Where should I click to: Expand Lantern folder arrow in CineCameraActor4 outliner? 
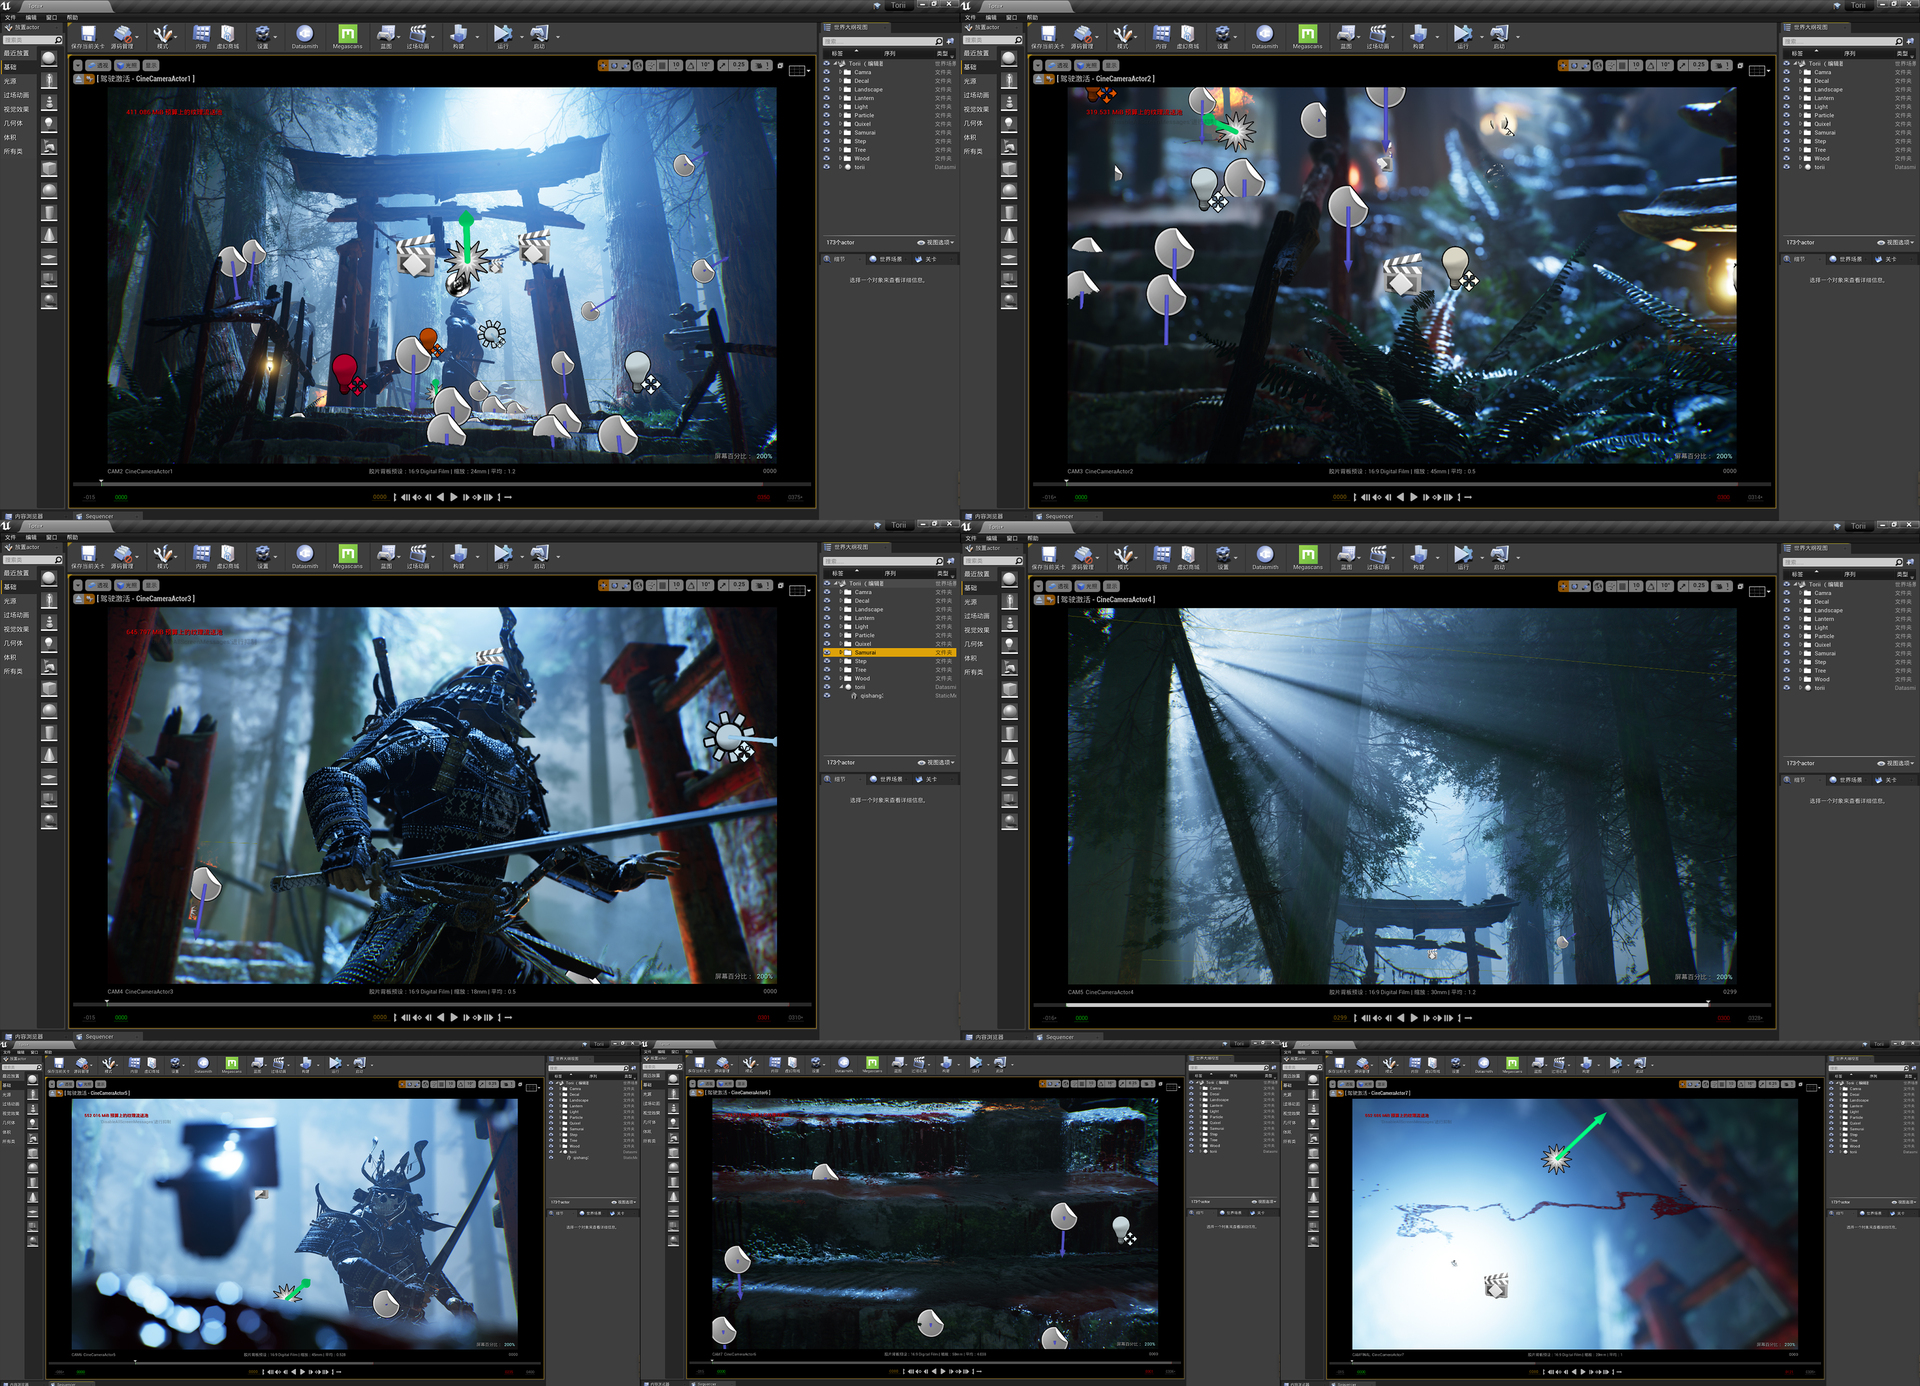[1799, 619]
